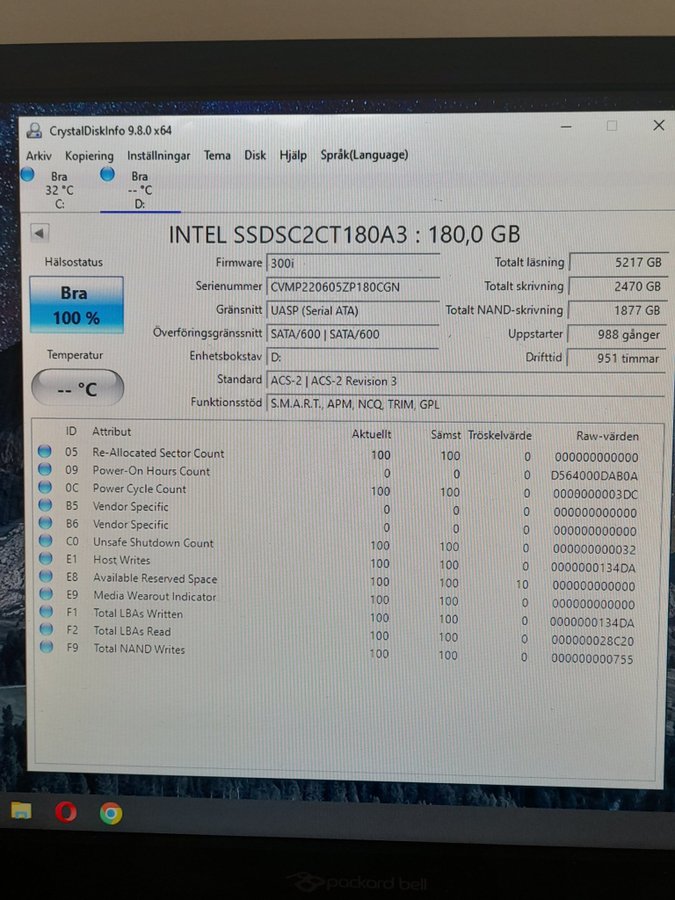Image resolution: width=675 pixels, height=900 pixels.
Task: Minimize the CrystalDiskInfo window
Action: coord(567,127)
